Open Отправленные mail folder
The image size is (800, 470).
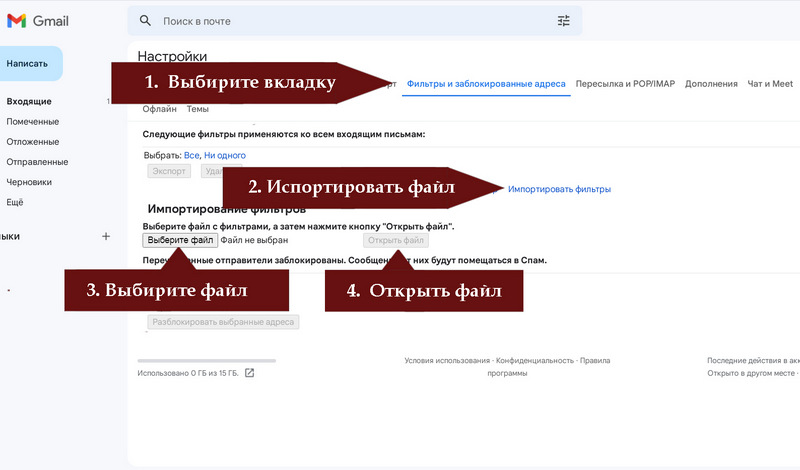click(x=37, y=162)
